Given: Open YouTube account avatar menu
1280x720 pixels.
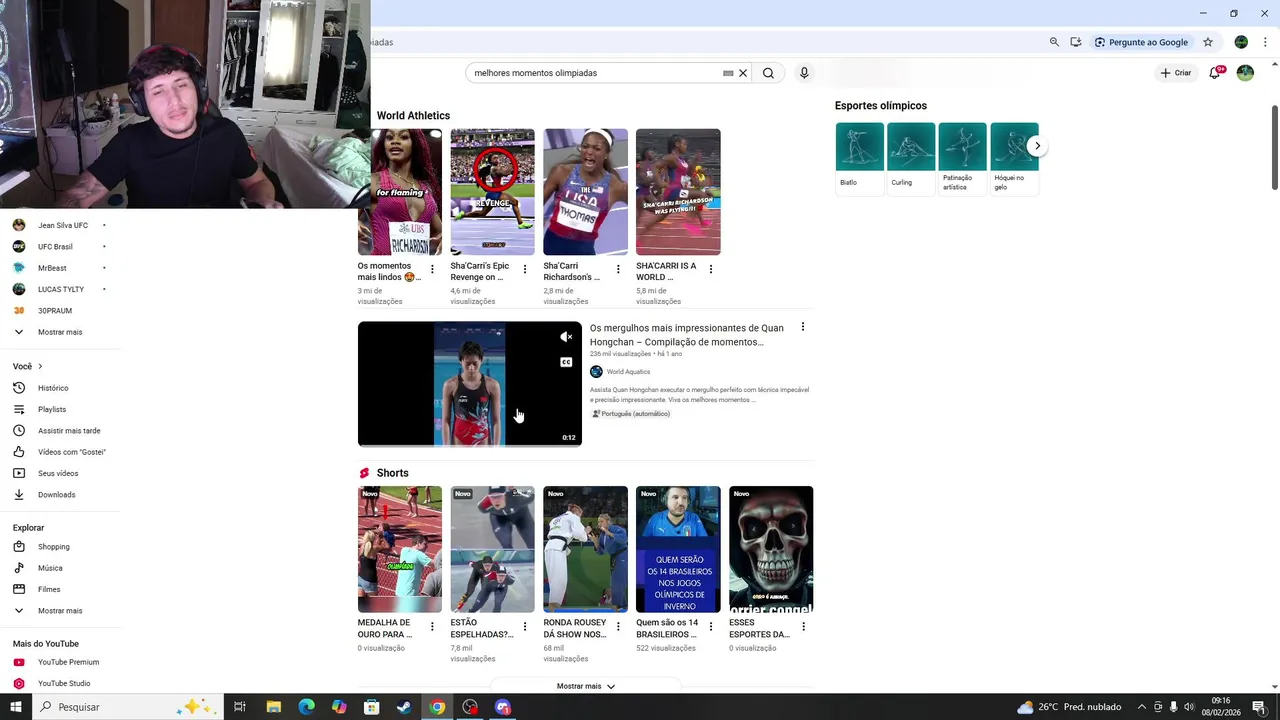Looking at the screenshot, I should [1245, 73].
